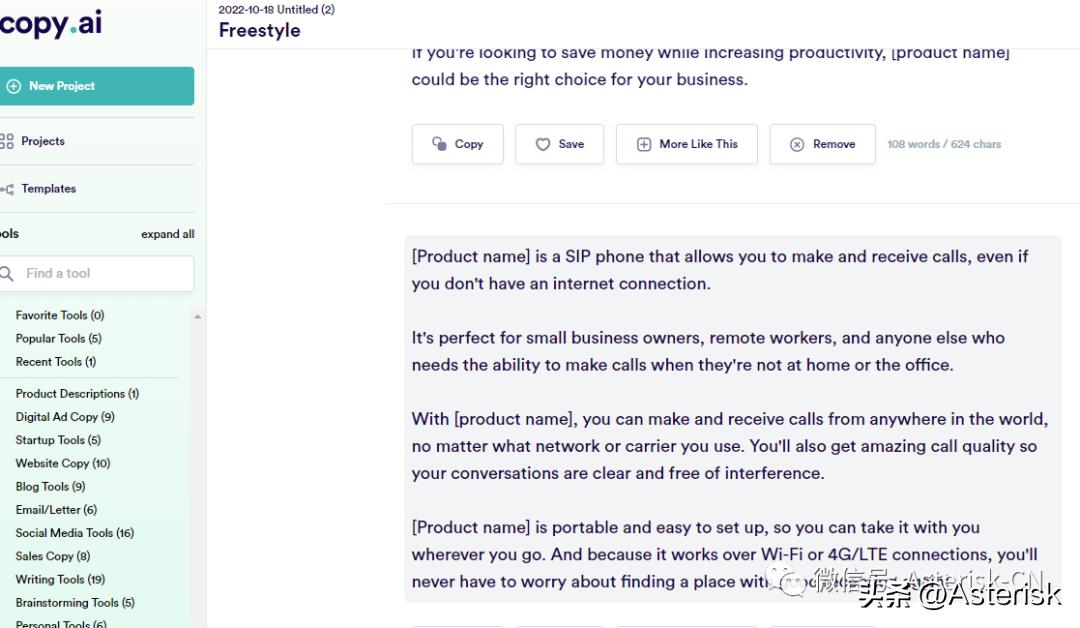
Task: Click the sidebar scroll up arrow
Action: point(197,317)
